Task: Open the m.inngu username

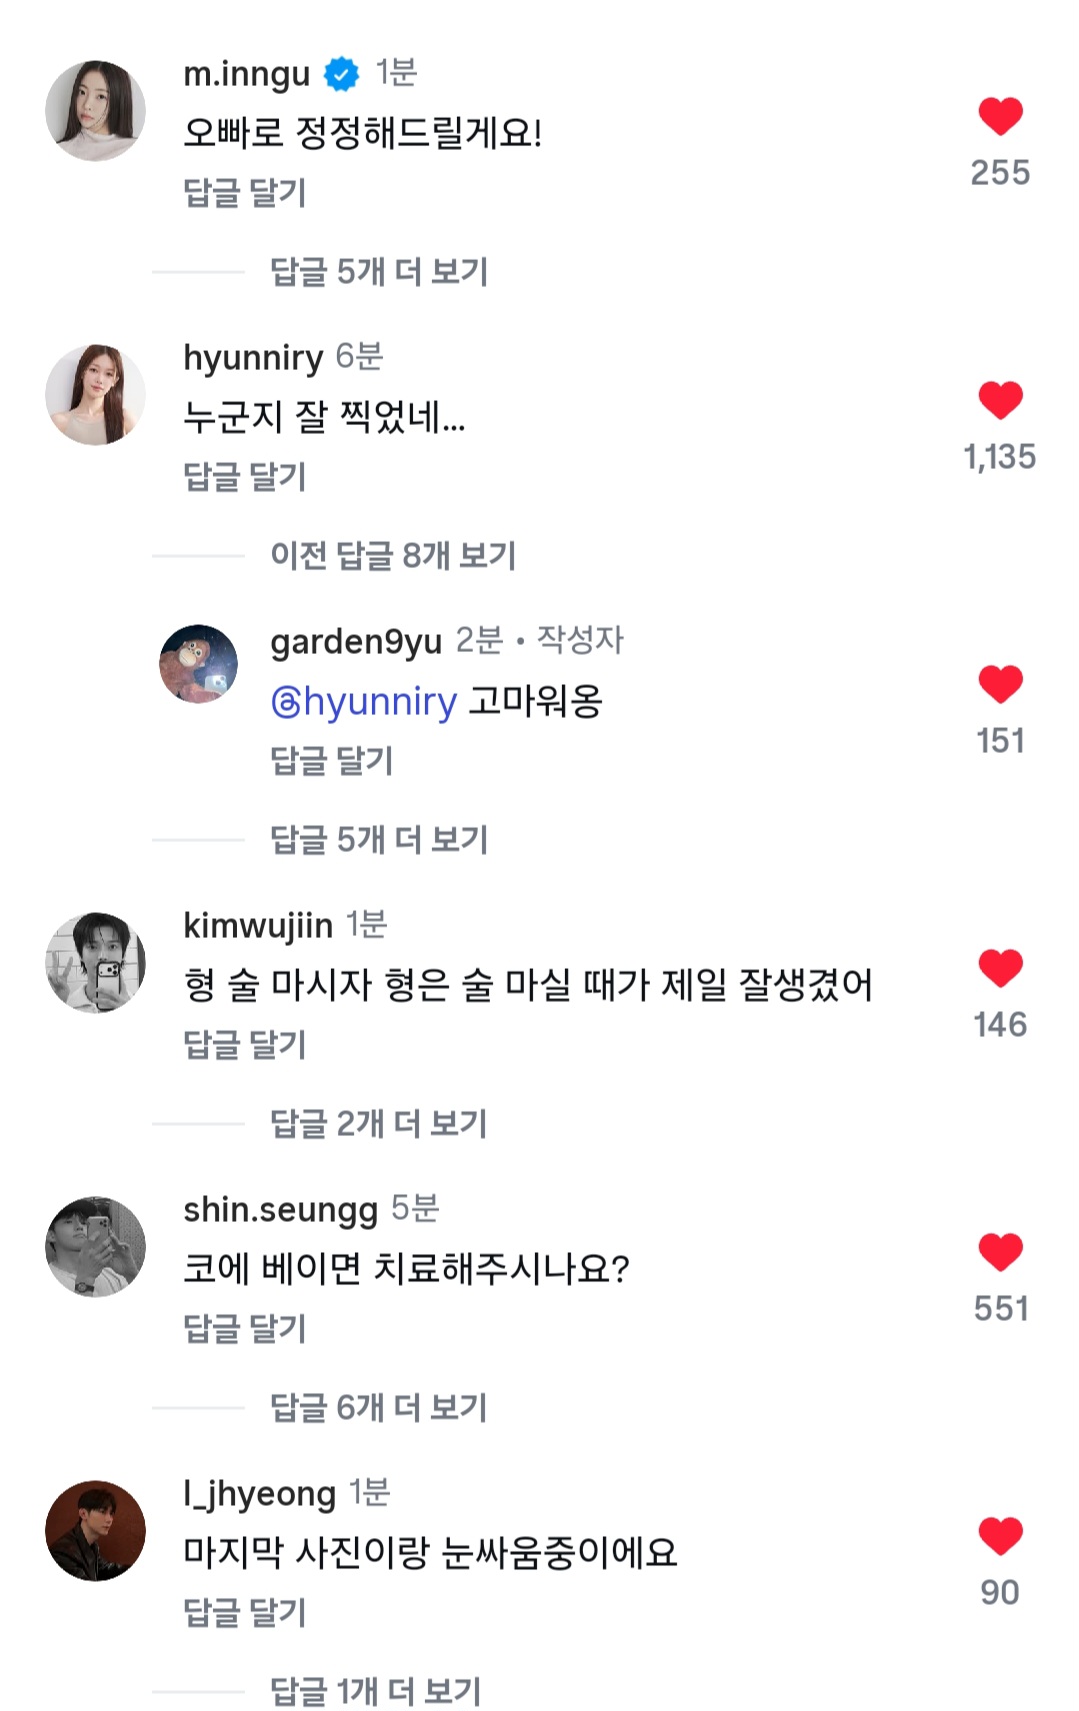Action: 247,74
